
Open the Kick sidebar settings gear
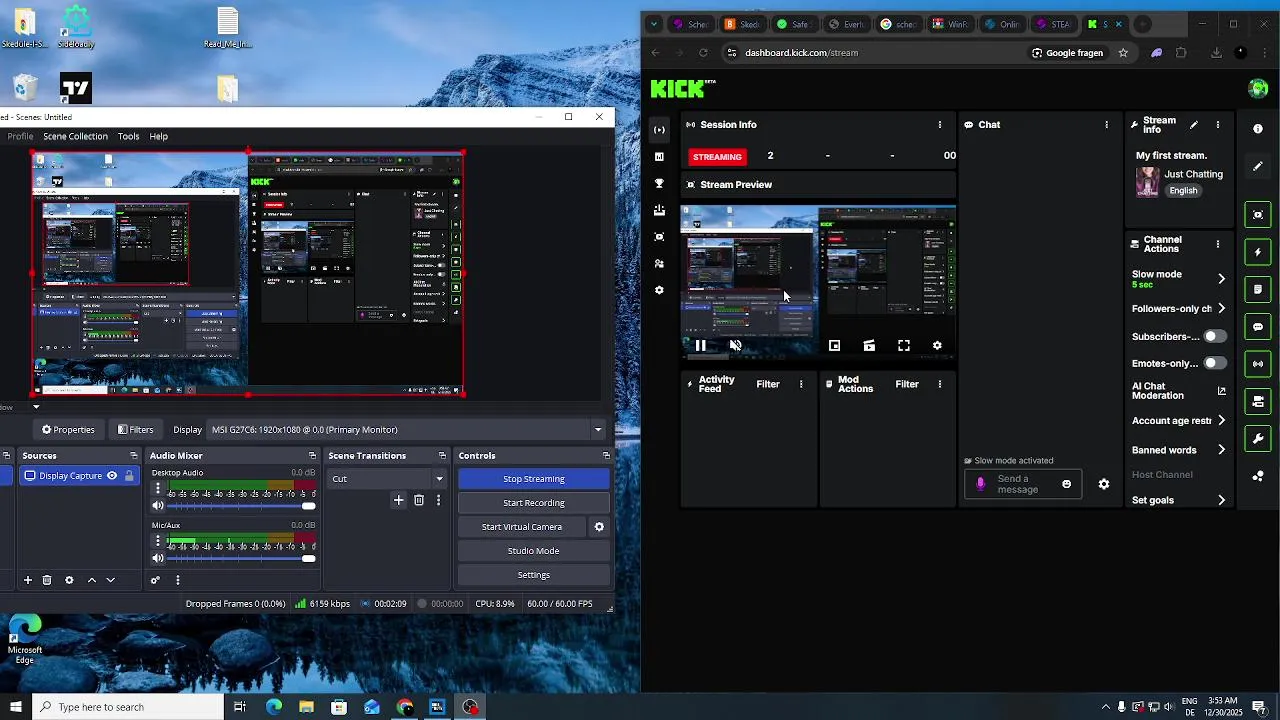[659, 290]
